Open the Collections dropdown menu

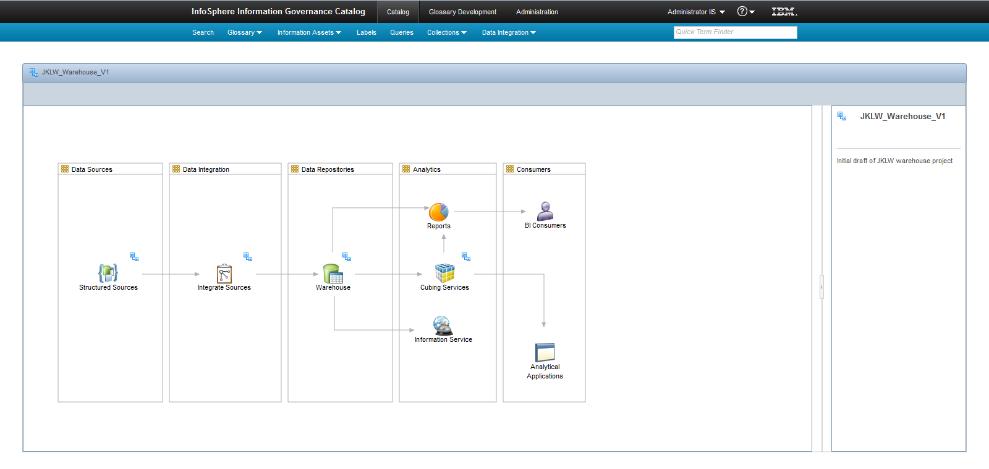[x=447, y=32]
